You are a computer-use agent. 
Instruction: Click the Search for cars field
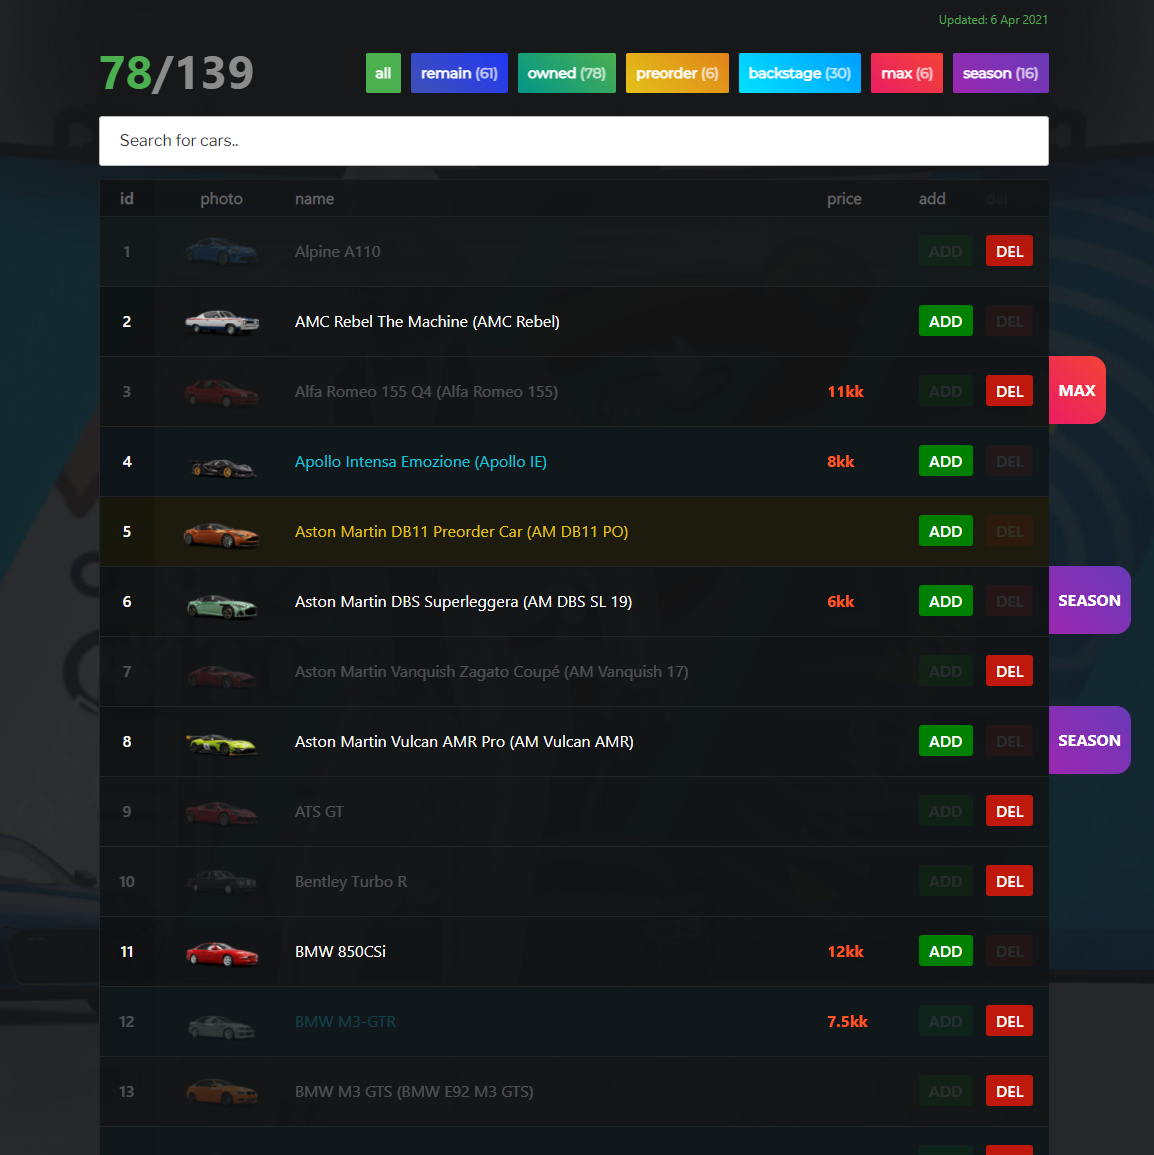tap(574, 141)
